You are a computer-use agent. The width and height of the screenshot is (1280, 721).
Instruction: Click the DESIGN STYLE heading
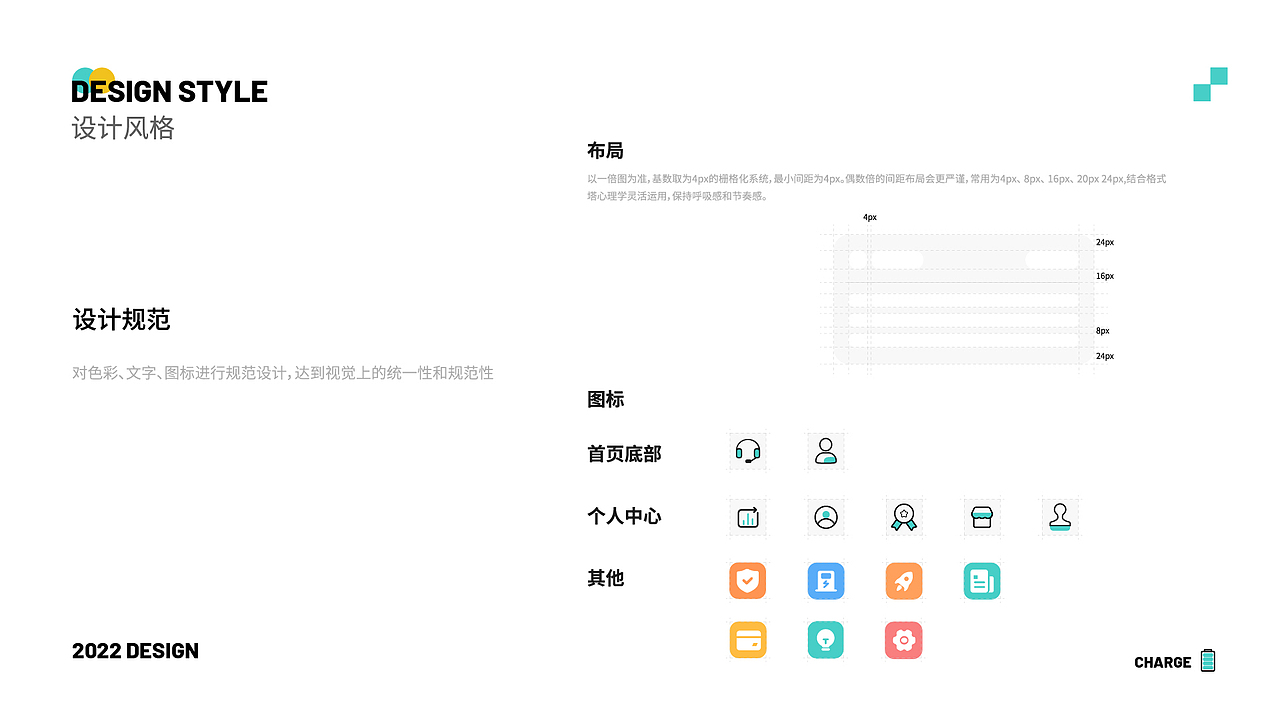pyautogui.click(x=170, y=92)
